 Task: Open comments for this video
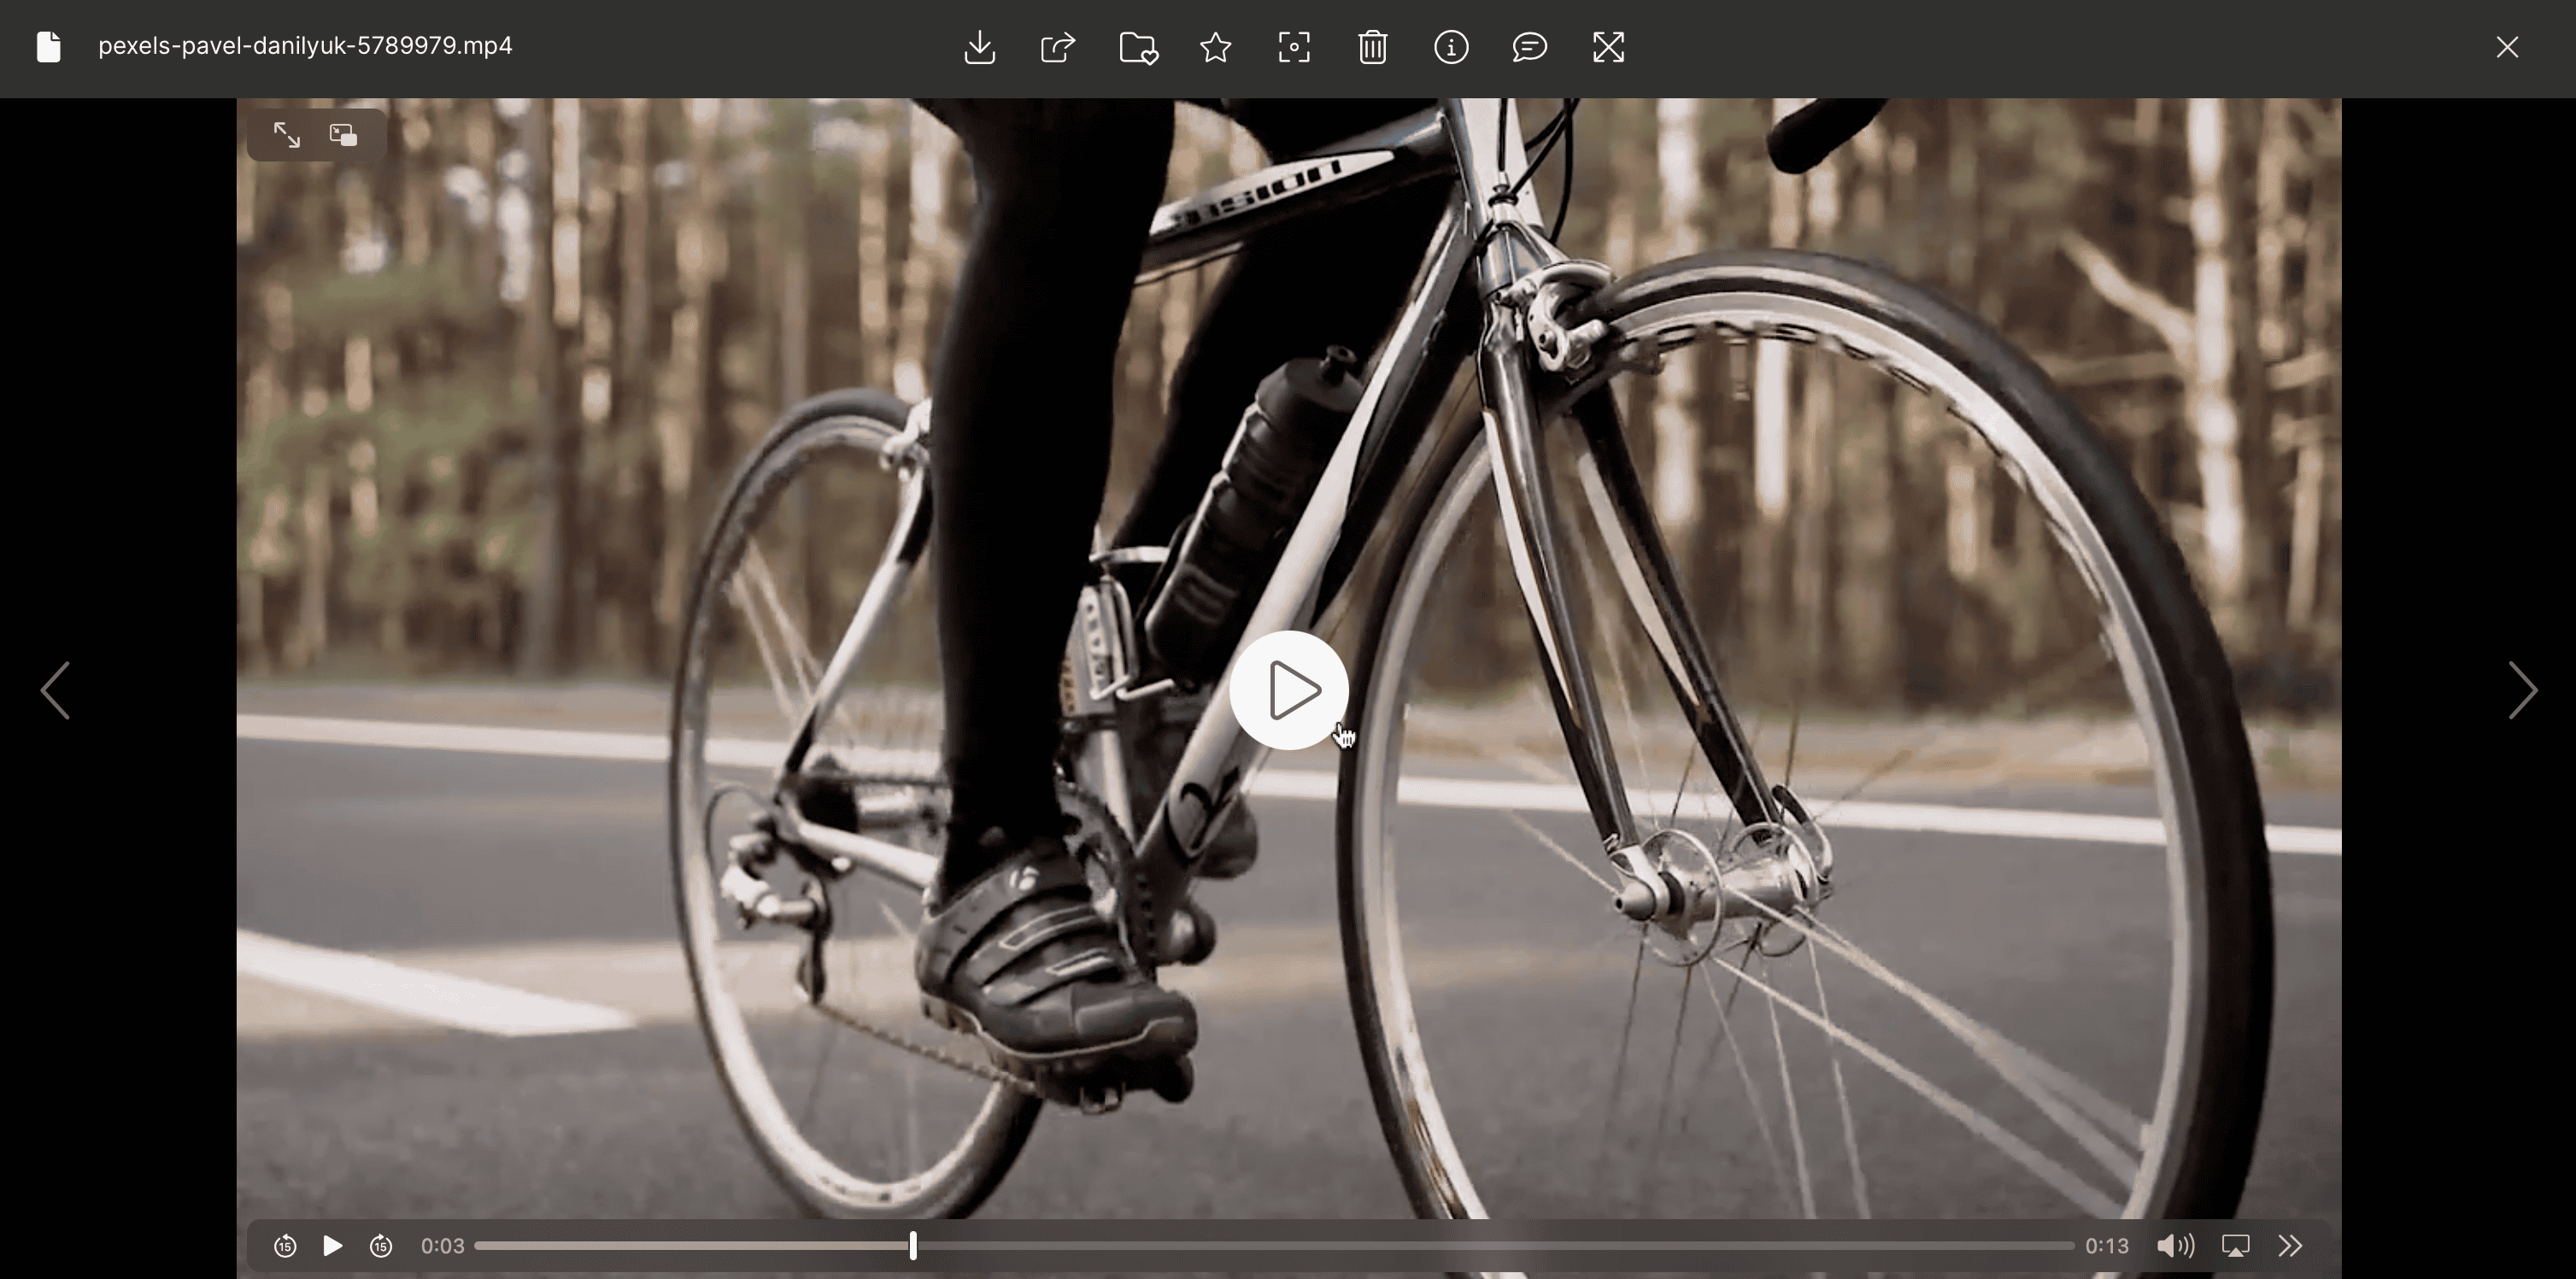point(1529,47)
